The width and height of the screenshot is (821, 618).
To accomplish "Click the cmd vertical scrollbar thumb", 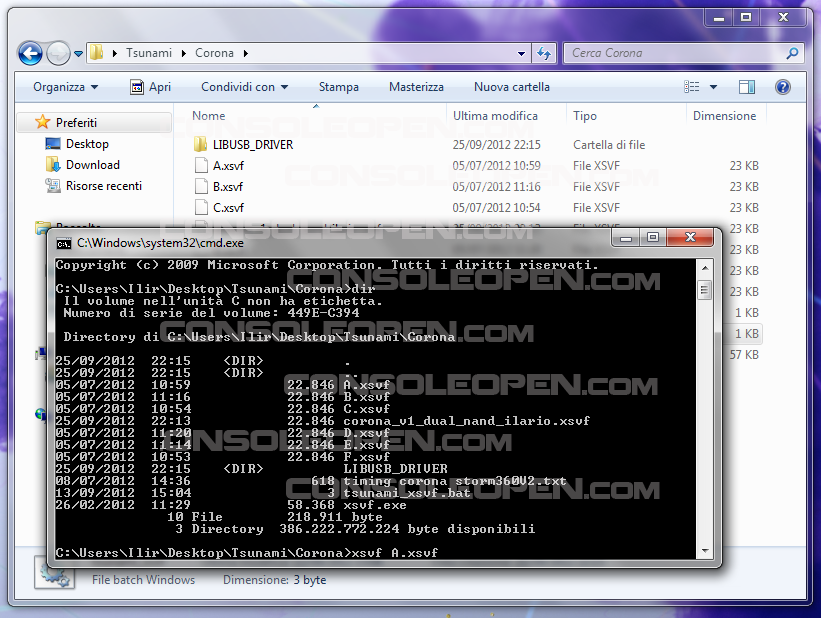I will [705, 290].
